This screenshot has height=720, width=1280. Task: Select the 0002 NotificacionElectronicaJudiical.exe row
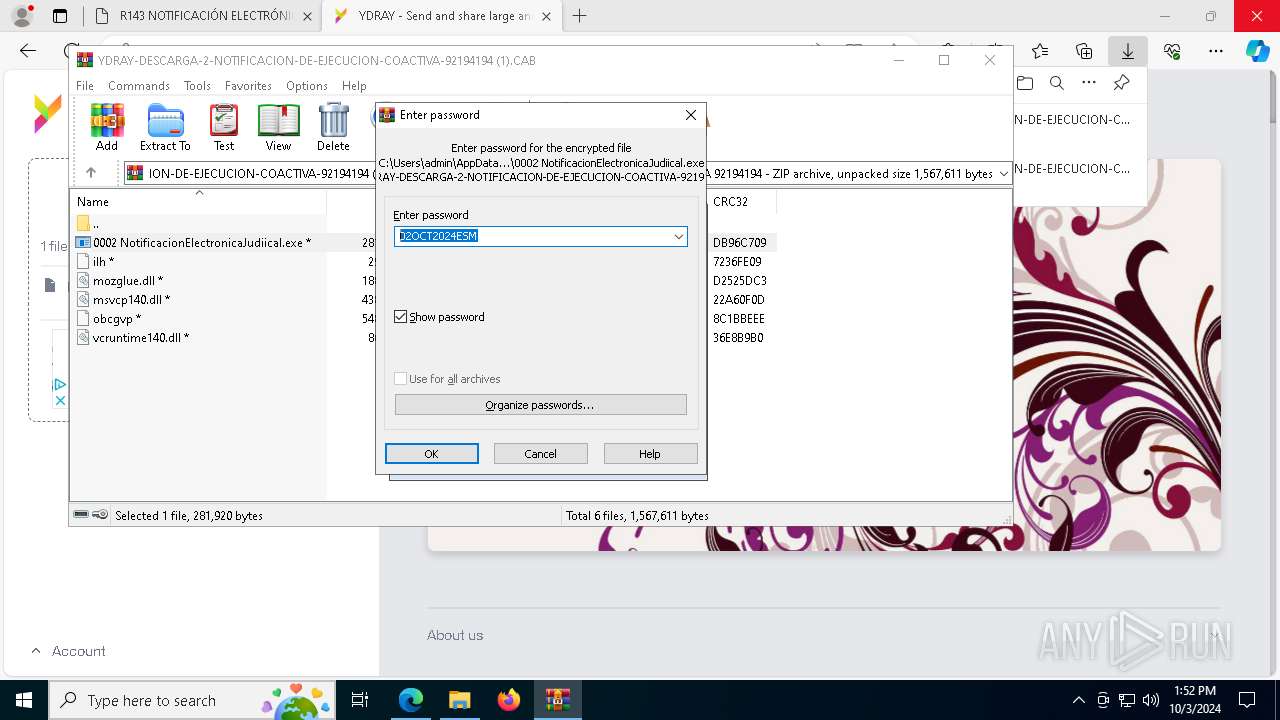tap(200, 242)
